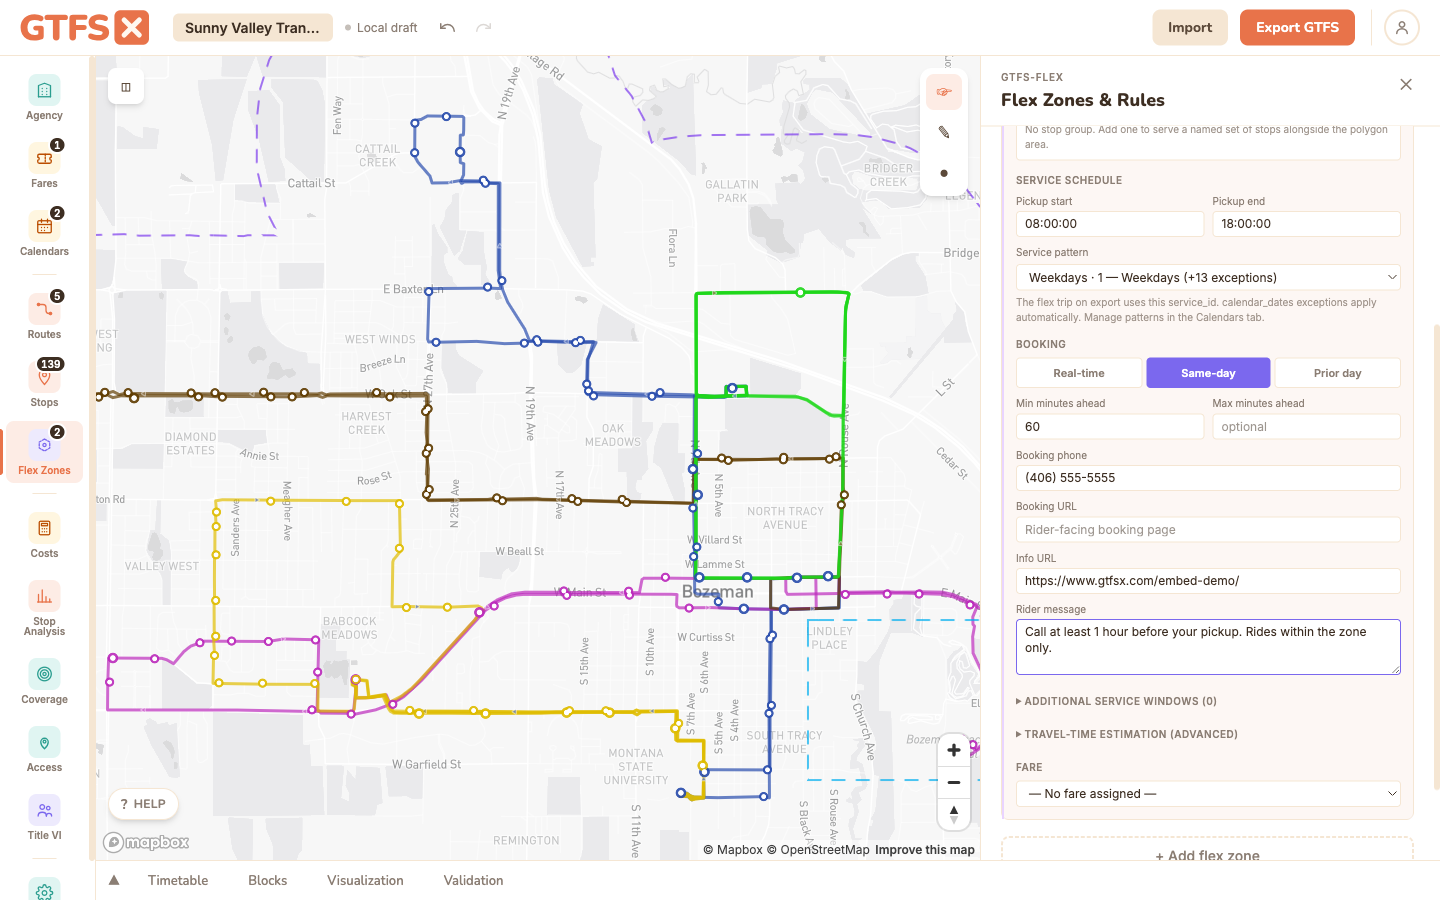
Task: Open the Service pattern dropdown
Action: 1208,277
